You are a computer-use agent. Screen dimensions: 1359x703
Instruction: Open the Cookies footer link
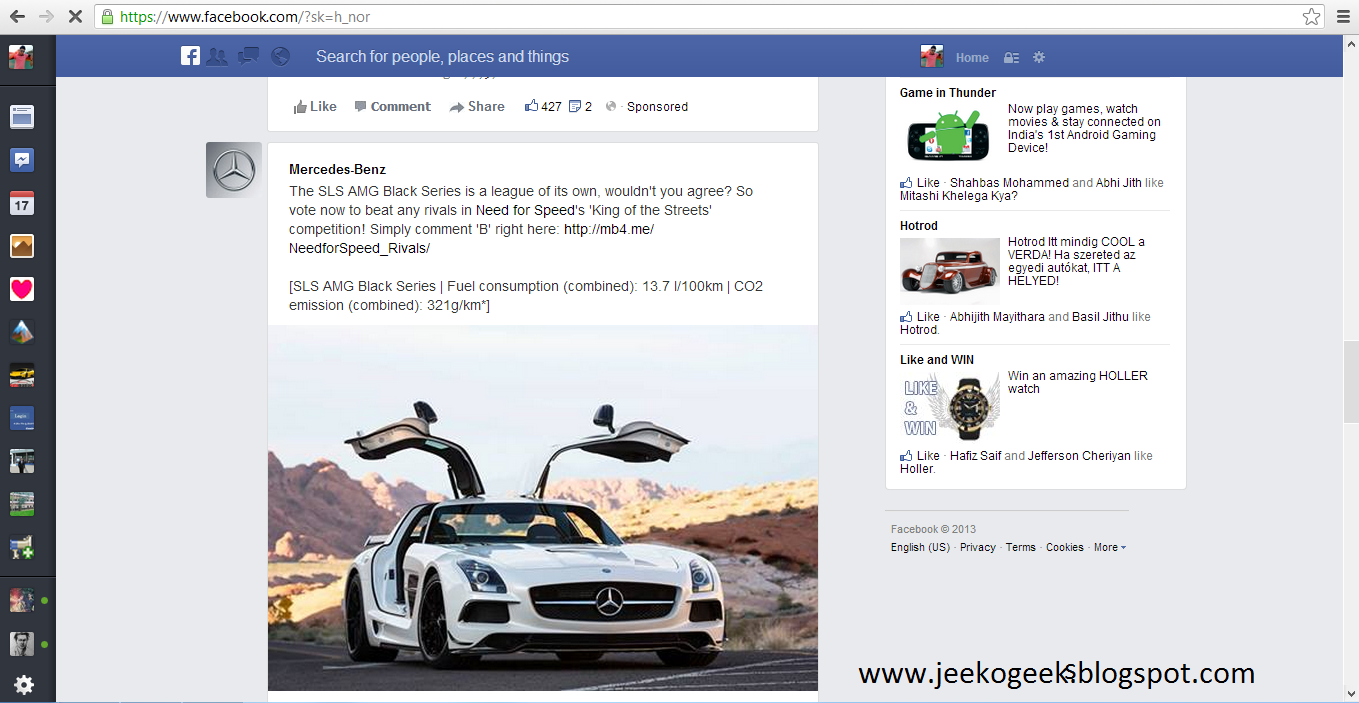click(x=1064, y=547)
